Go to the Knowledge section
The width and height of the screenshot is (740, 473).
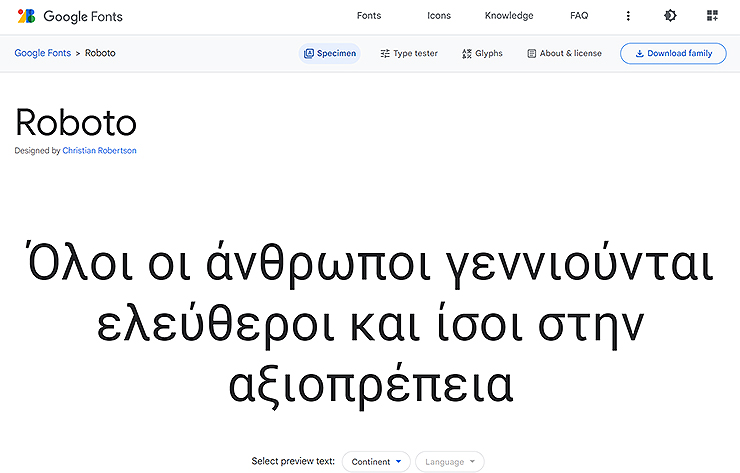coord(509,16)
